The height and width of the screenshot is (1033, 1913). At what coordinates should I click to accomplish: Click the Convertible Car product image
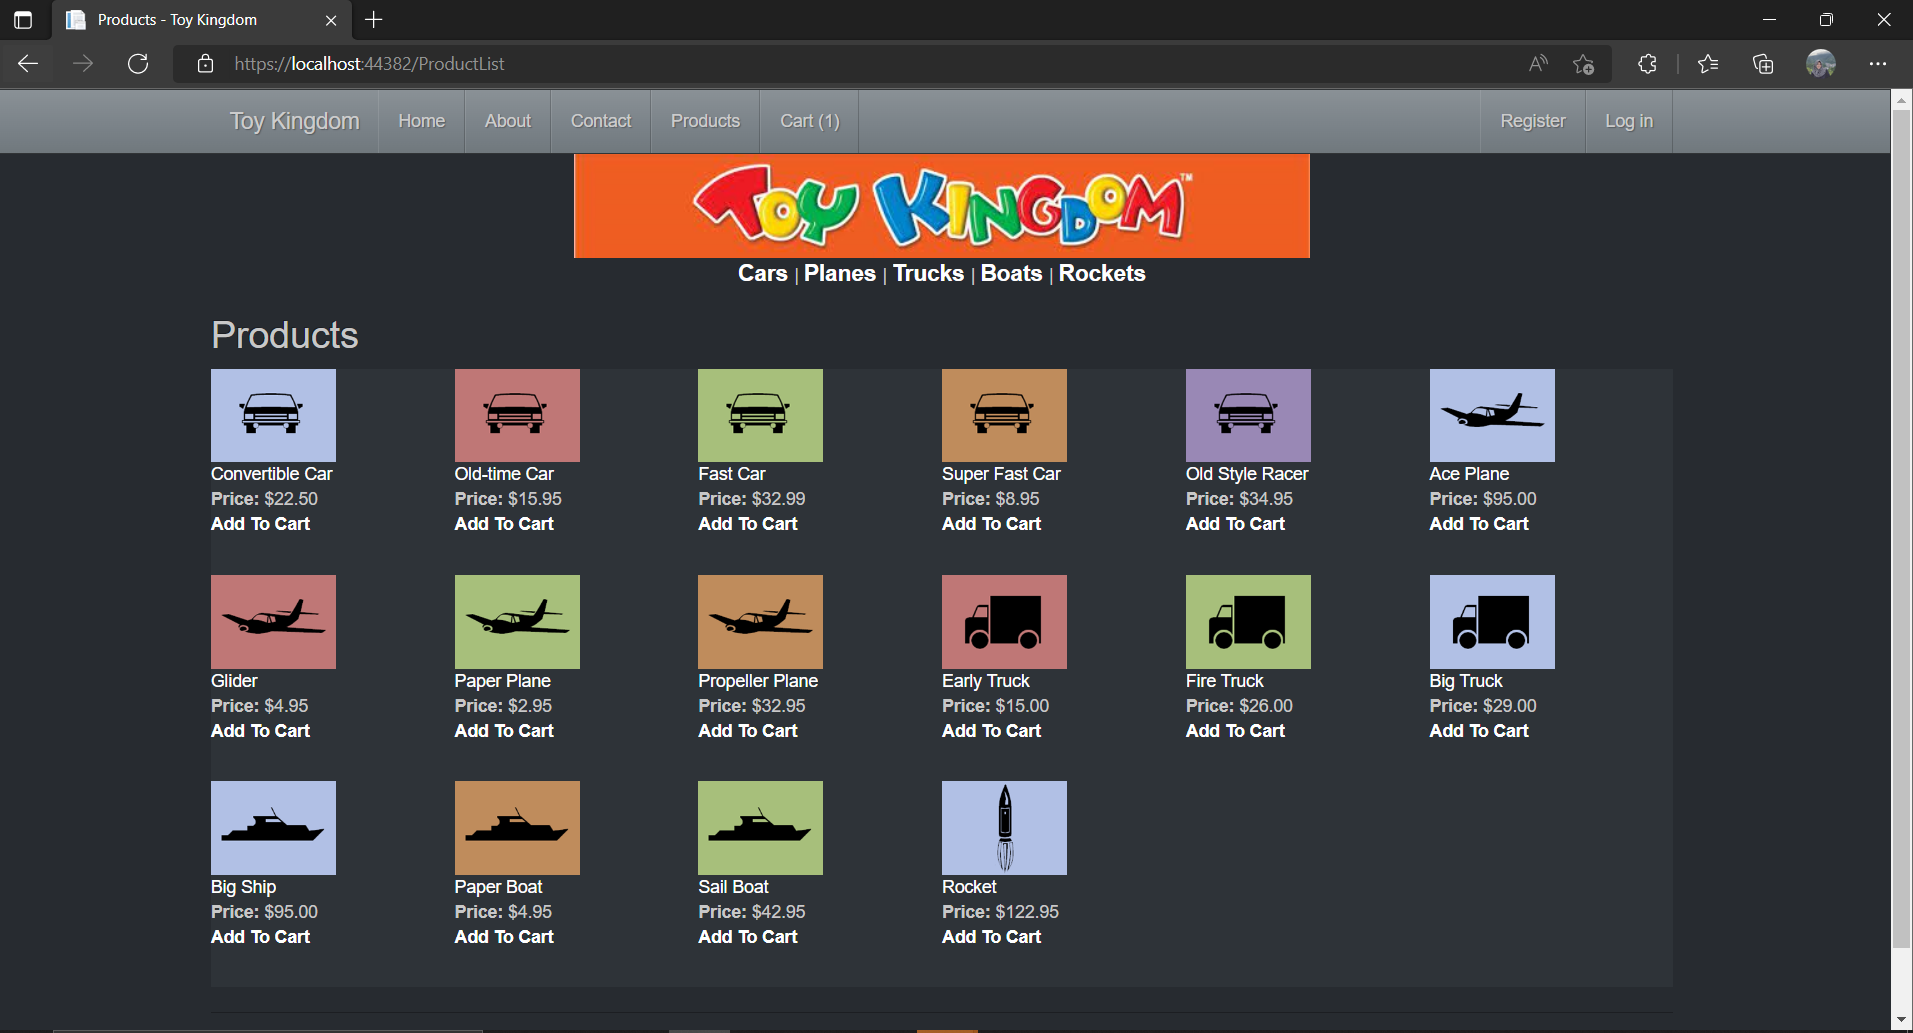[x=273, y=415]
